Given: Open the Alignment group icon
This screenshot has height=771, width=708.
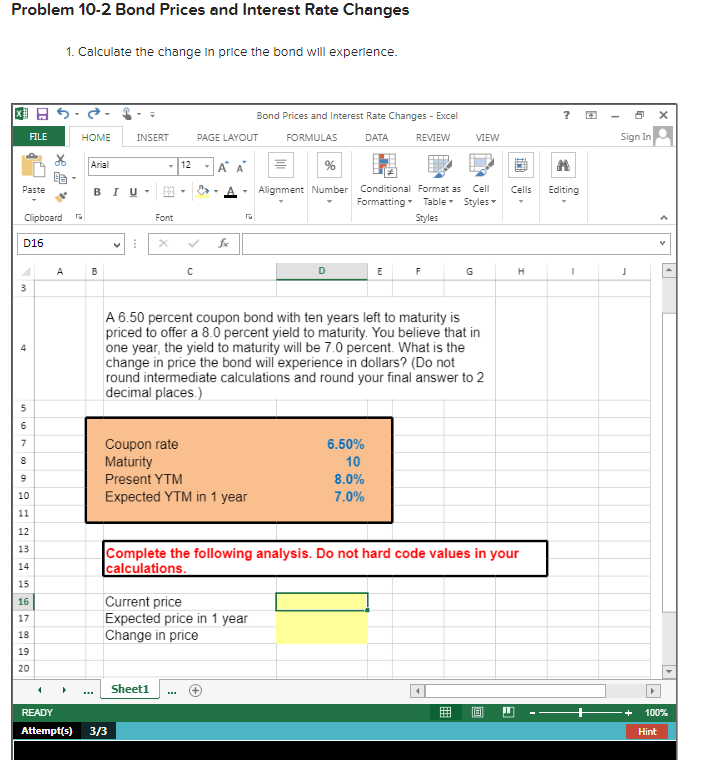Looking at the screenshot, I should (281, 165).
